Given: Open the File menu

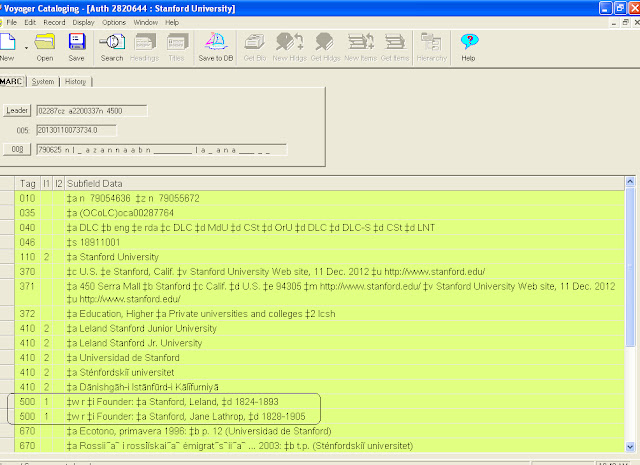Looking at the screenshot, I should 11,22.
